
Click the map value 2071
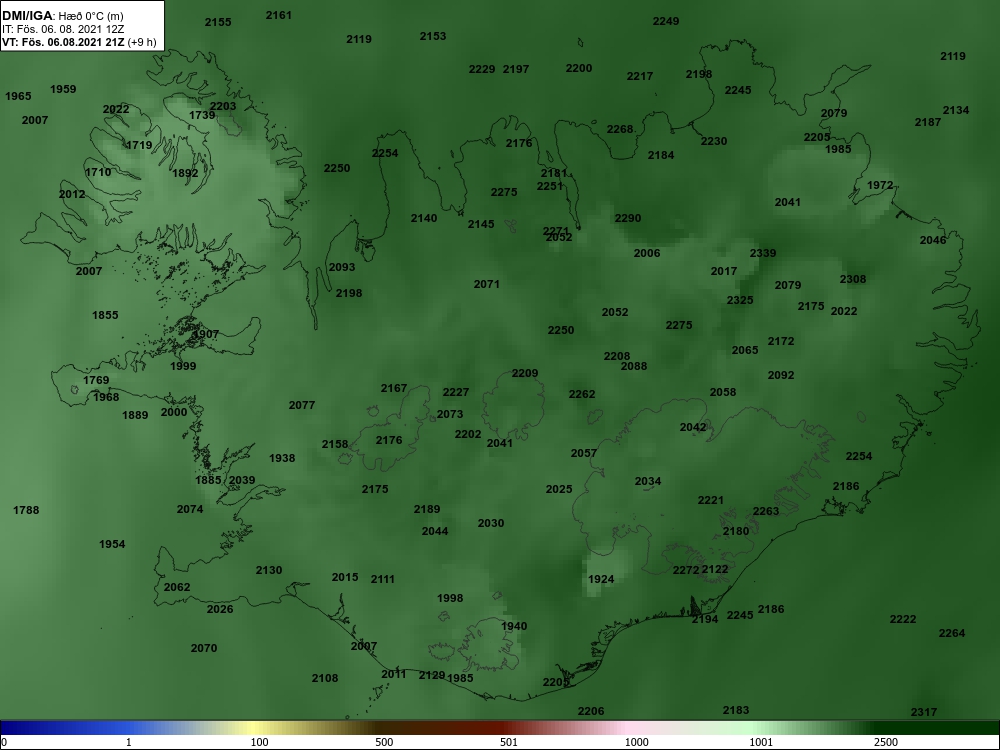point(487,284)
